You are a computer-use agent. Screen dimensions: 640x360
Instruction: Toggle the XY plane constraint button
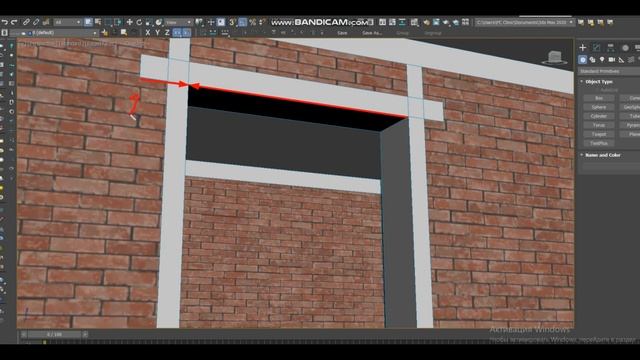click(177, 33)
